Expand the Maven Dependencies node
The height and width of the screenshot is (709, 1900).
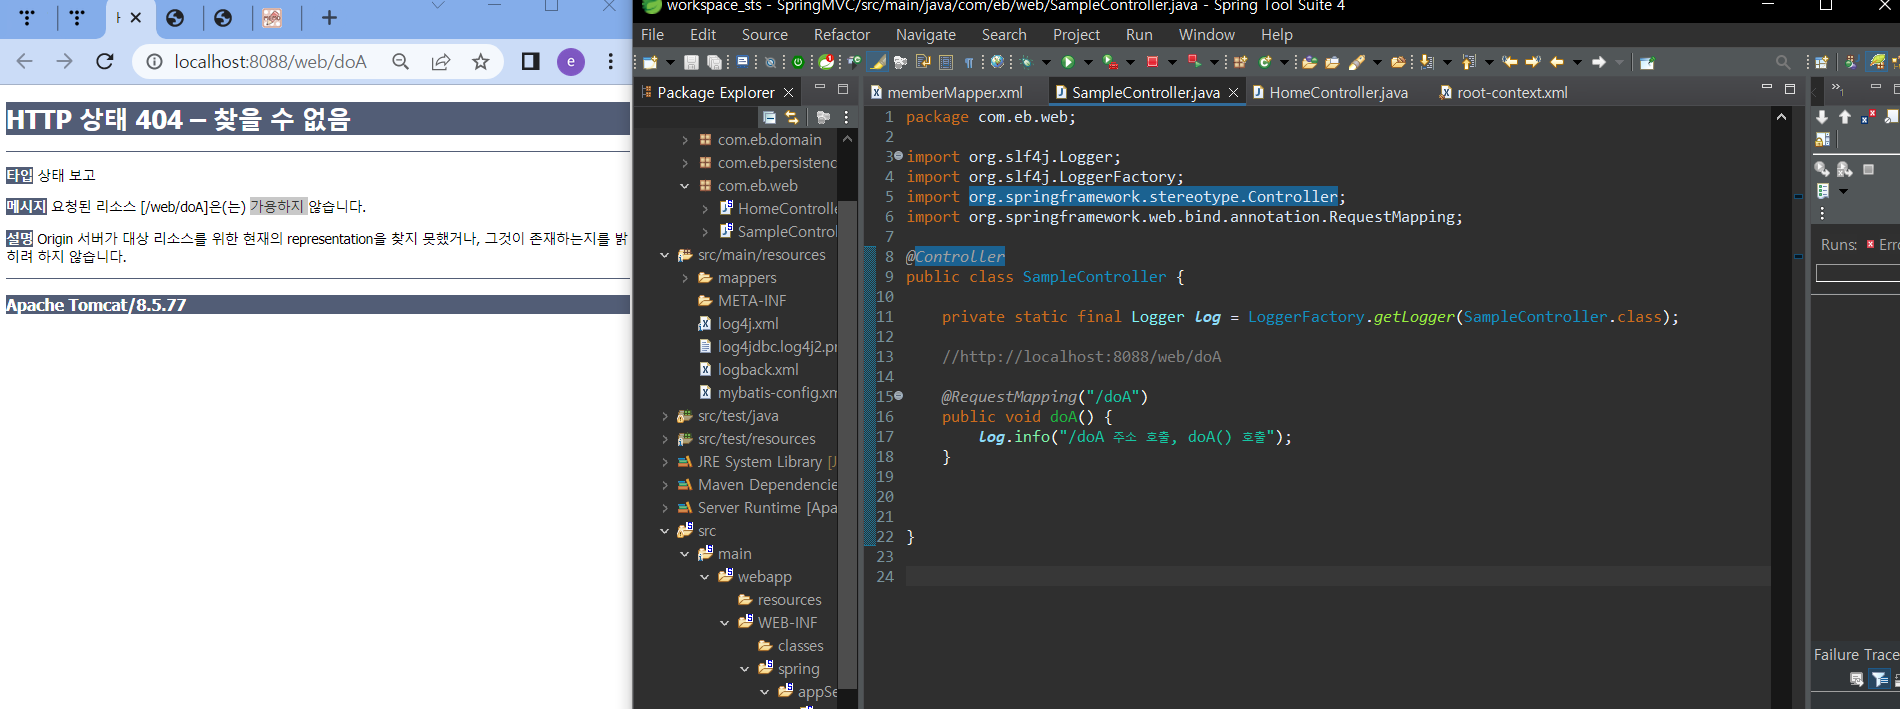665,485
